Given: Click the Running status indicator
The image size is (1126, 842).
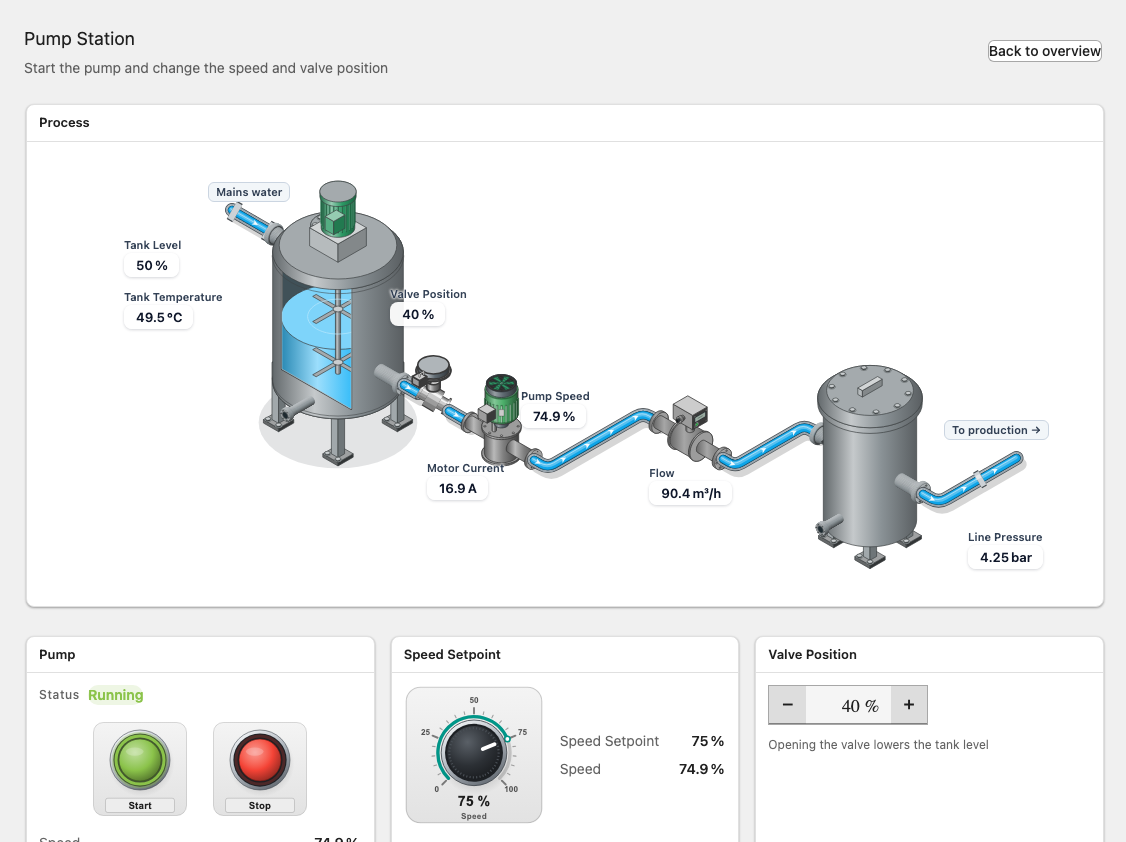Looking at the screenshot, I should 116,695.
